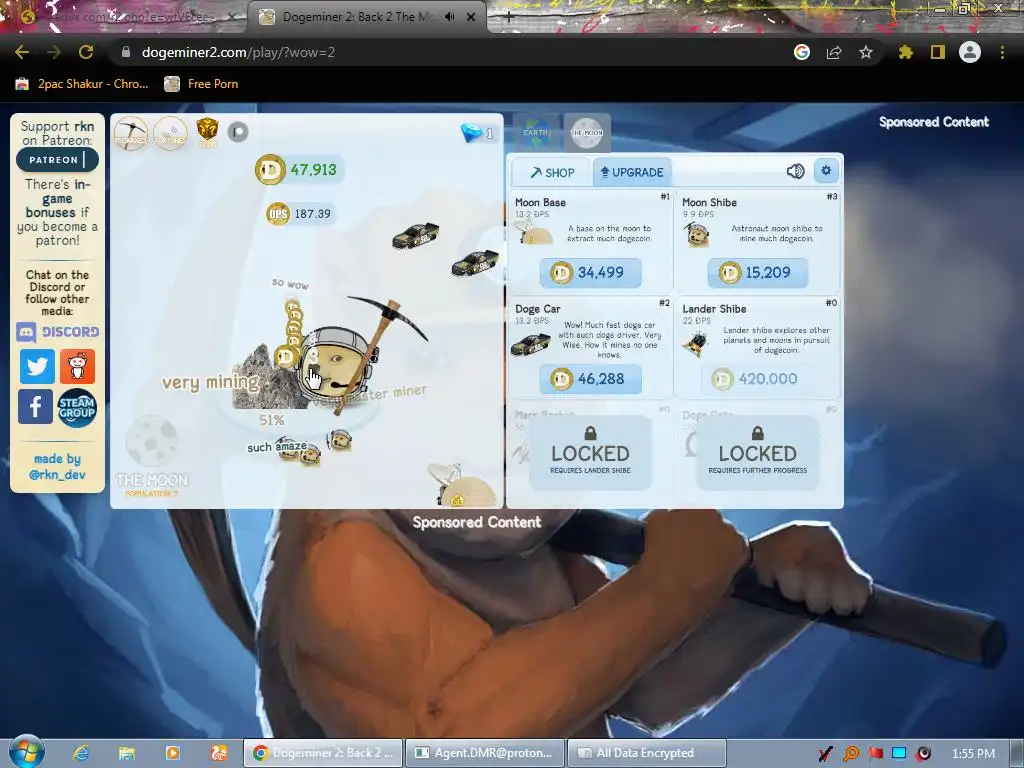Open All Data Encrypted taskbar window
The image size is (1024, 768).
point(647,753)
